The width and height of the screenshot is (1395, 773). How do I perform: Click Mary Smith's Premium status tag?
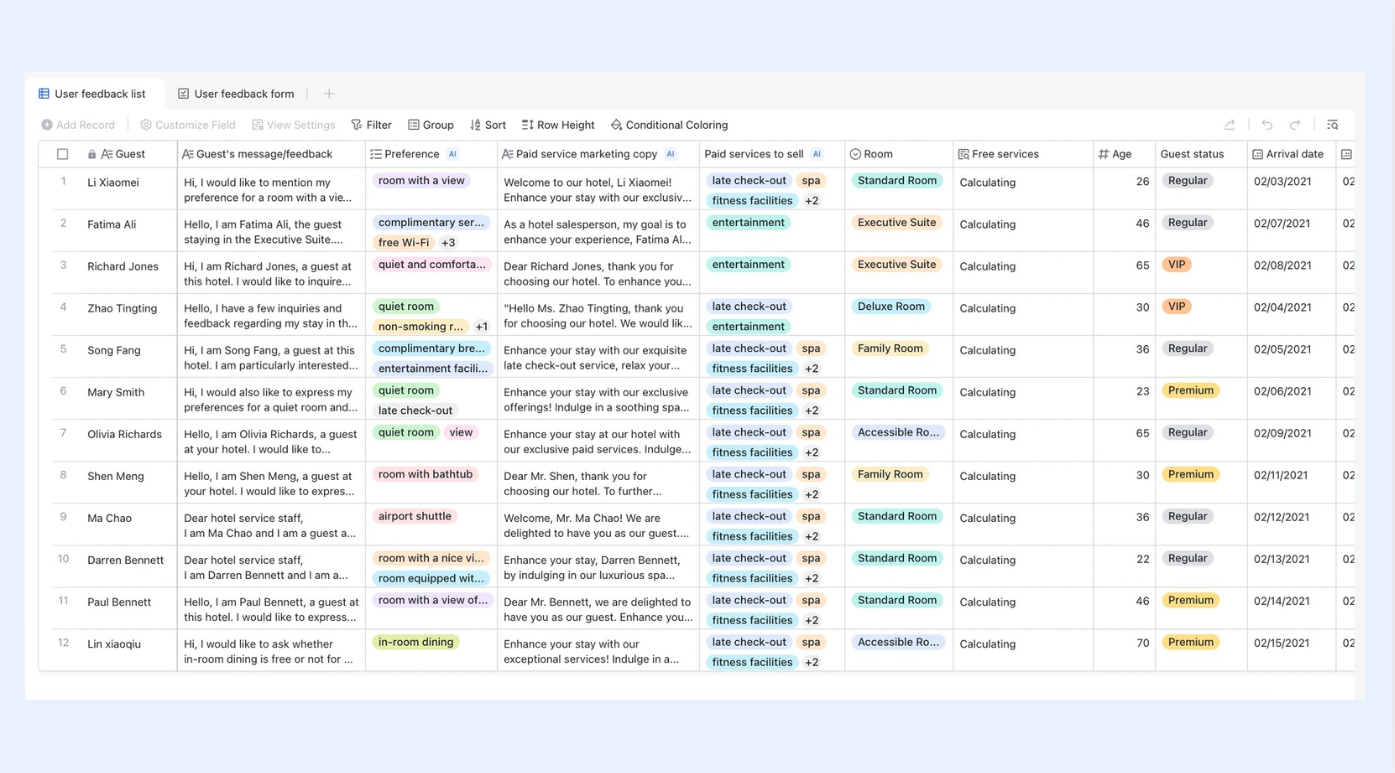1191,391
